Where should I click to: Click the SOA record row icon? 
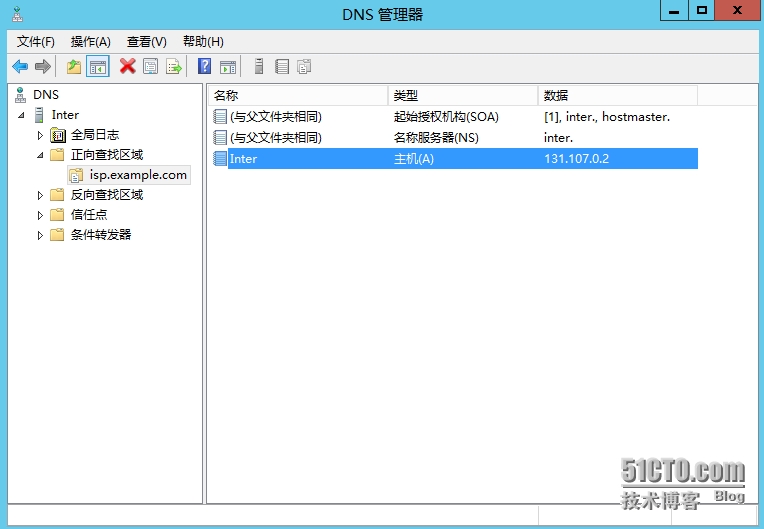coord(220,117)
